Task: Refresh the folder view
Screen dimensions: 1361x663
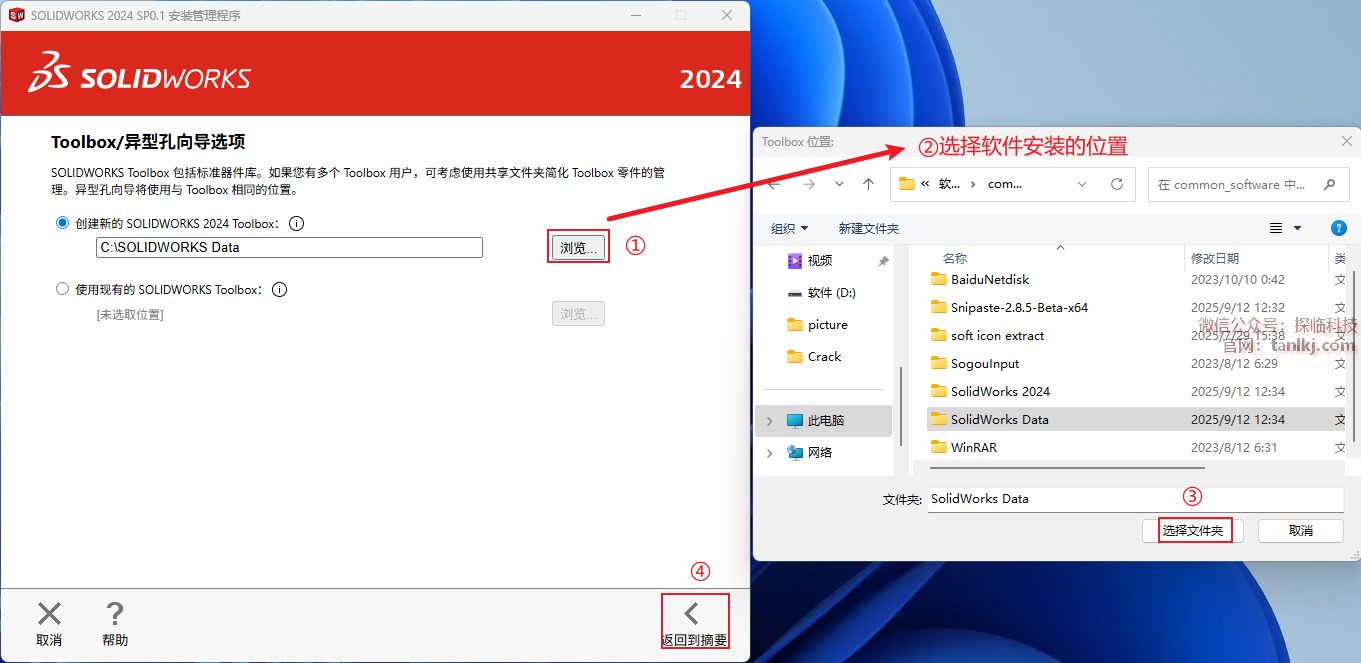Action: click(x=1117, y=184)
